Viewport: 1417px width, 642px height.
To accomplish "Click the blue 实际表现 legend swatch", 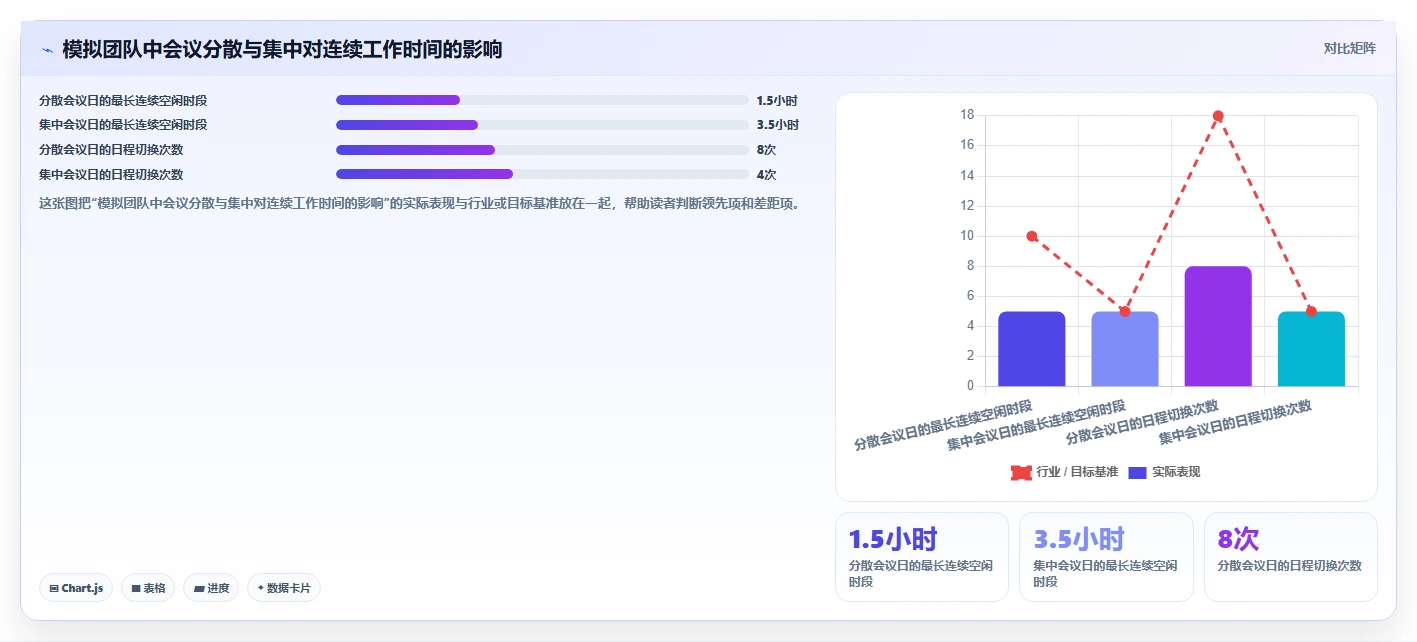I will pos(1138,472).
